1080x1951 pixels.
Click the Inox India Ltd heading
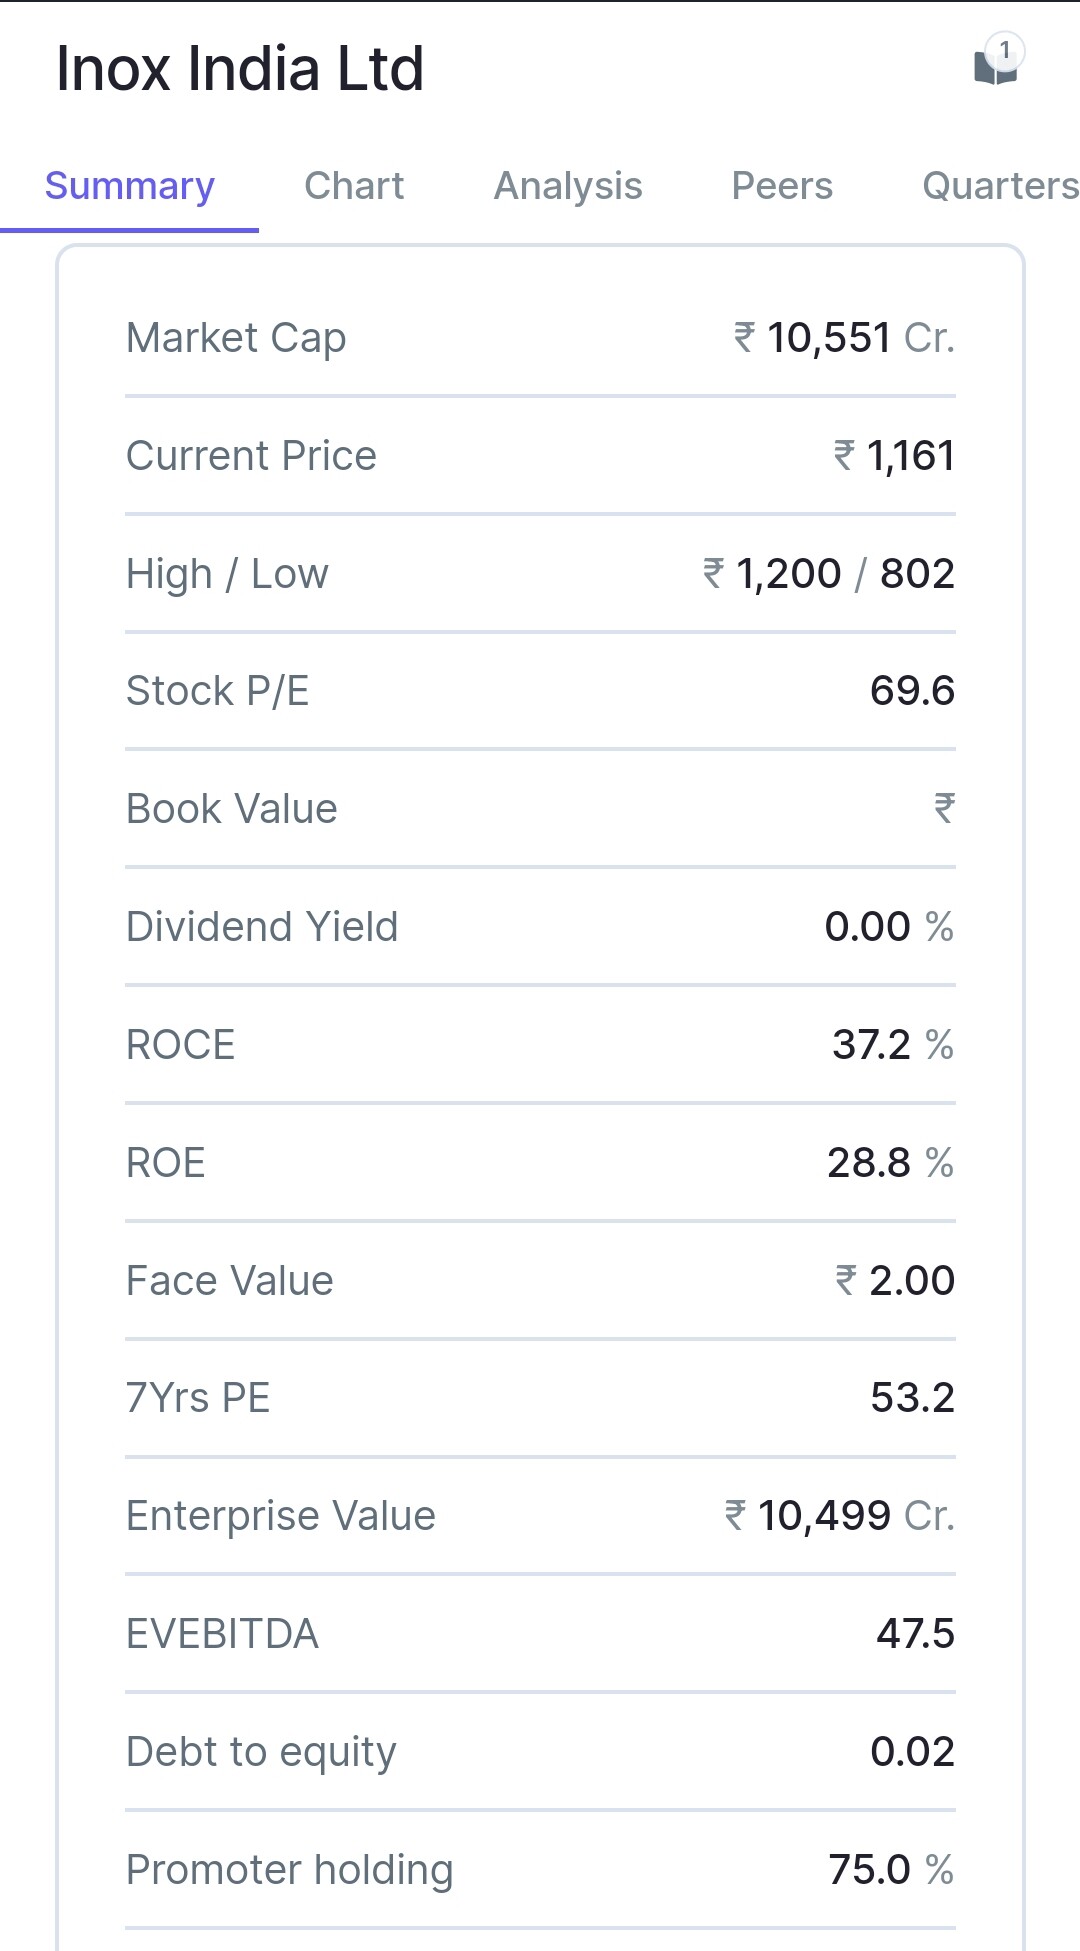(x=240, y=69)
